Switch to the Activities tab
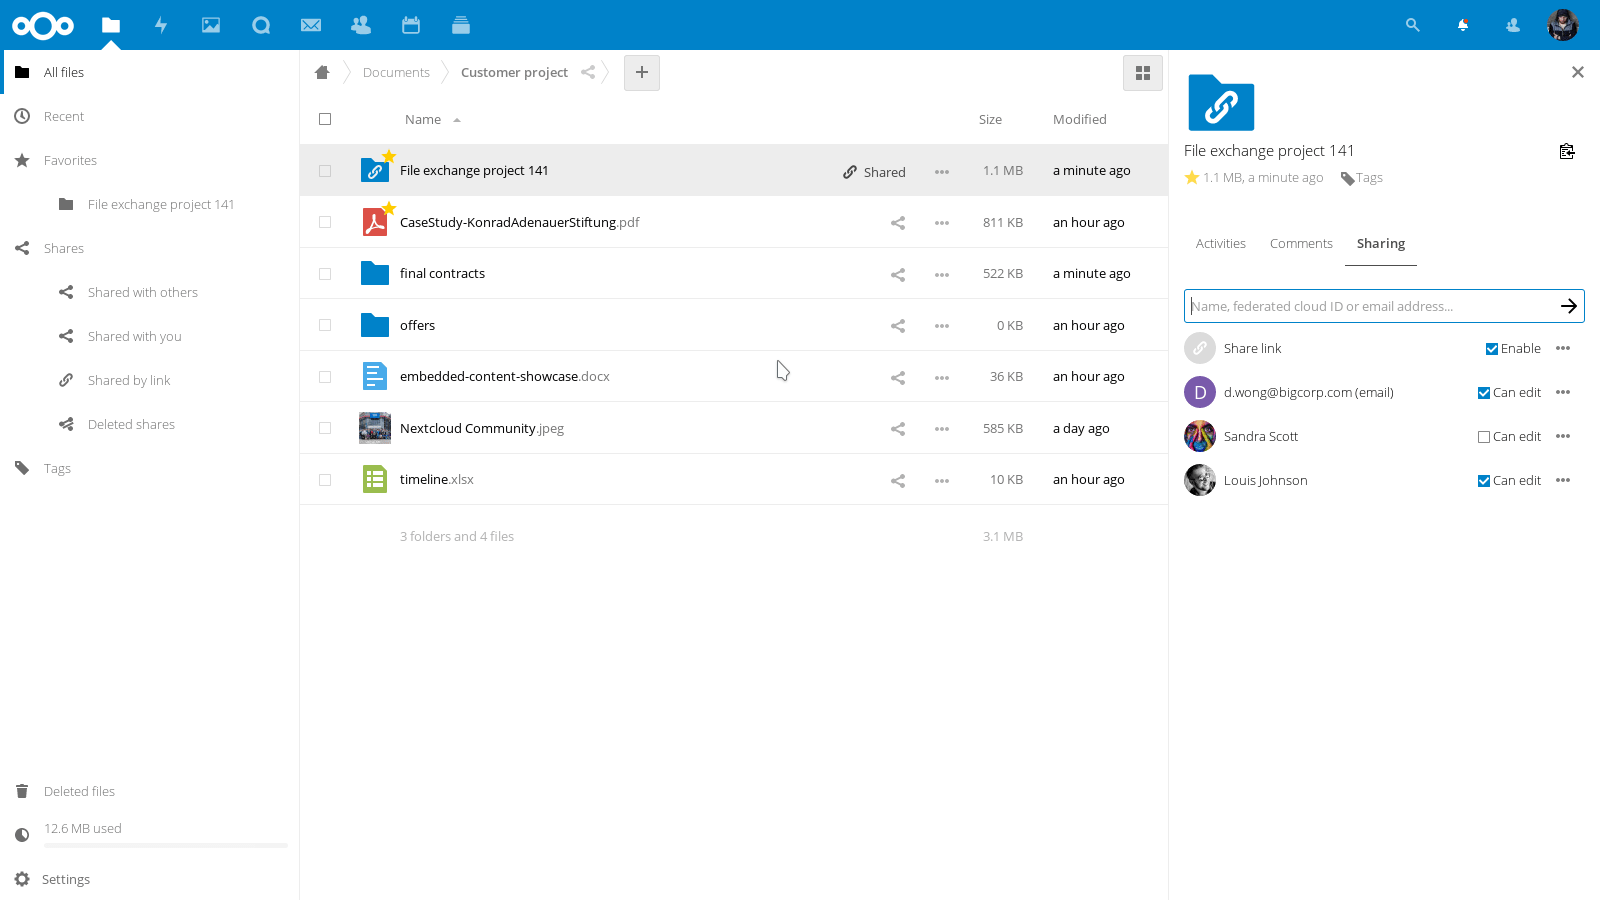Image resolution: width=1600 pixels, height=900 pixels. coord(1220,243)
